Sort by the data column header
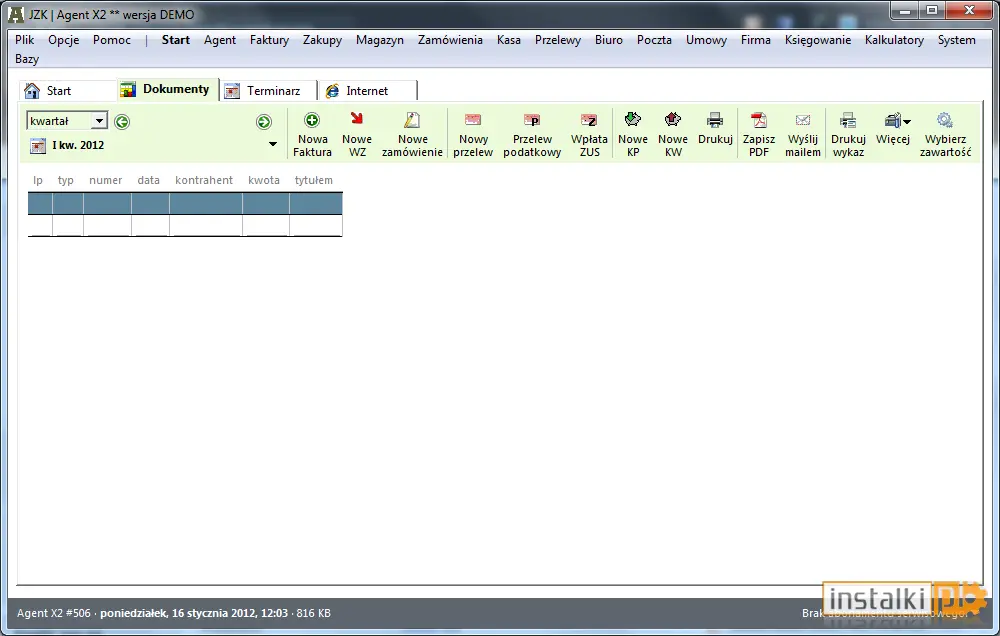 [148, 181]
